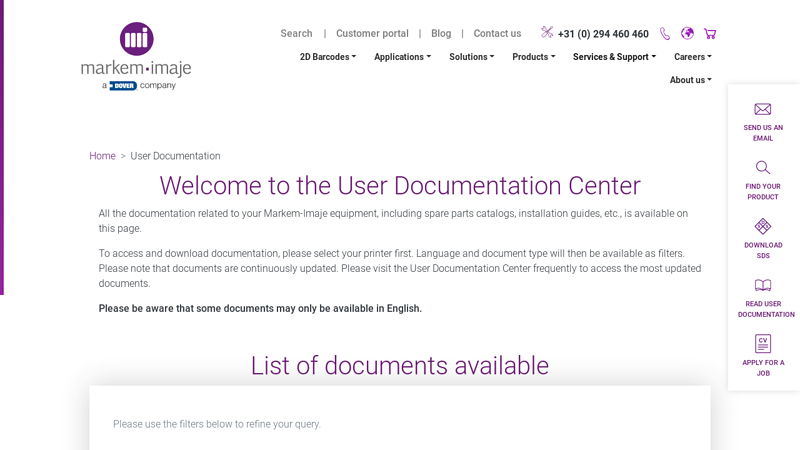
Task: Open the globe language selector icon
Action: click(x=687, y=33)
